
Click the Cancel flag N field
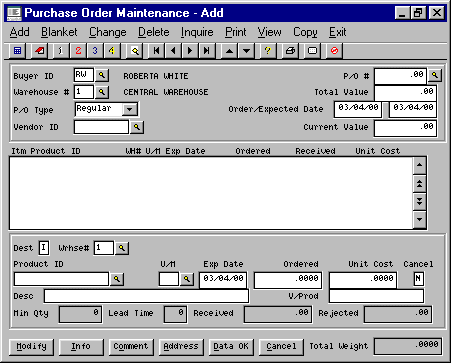pyautogui.click(x=419, y=279)
